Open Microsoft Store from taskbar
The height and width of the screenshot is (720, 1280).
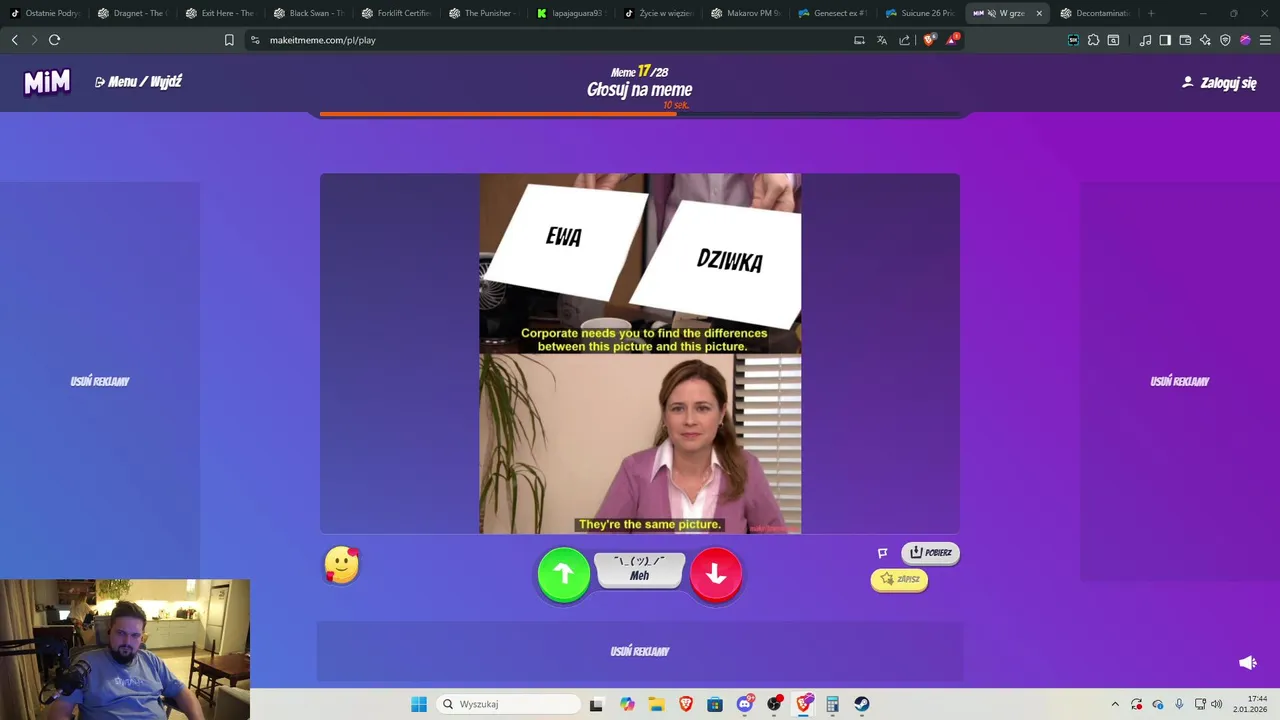715,704
